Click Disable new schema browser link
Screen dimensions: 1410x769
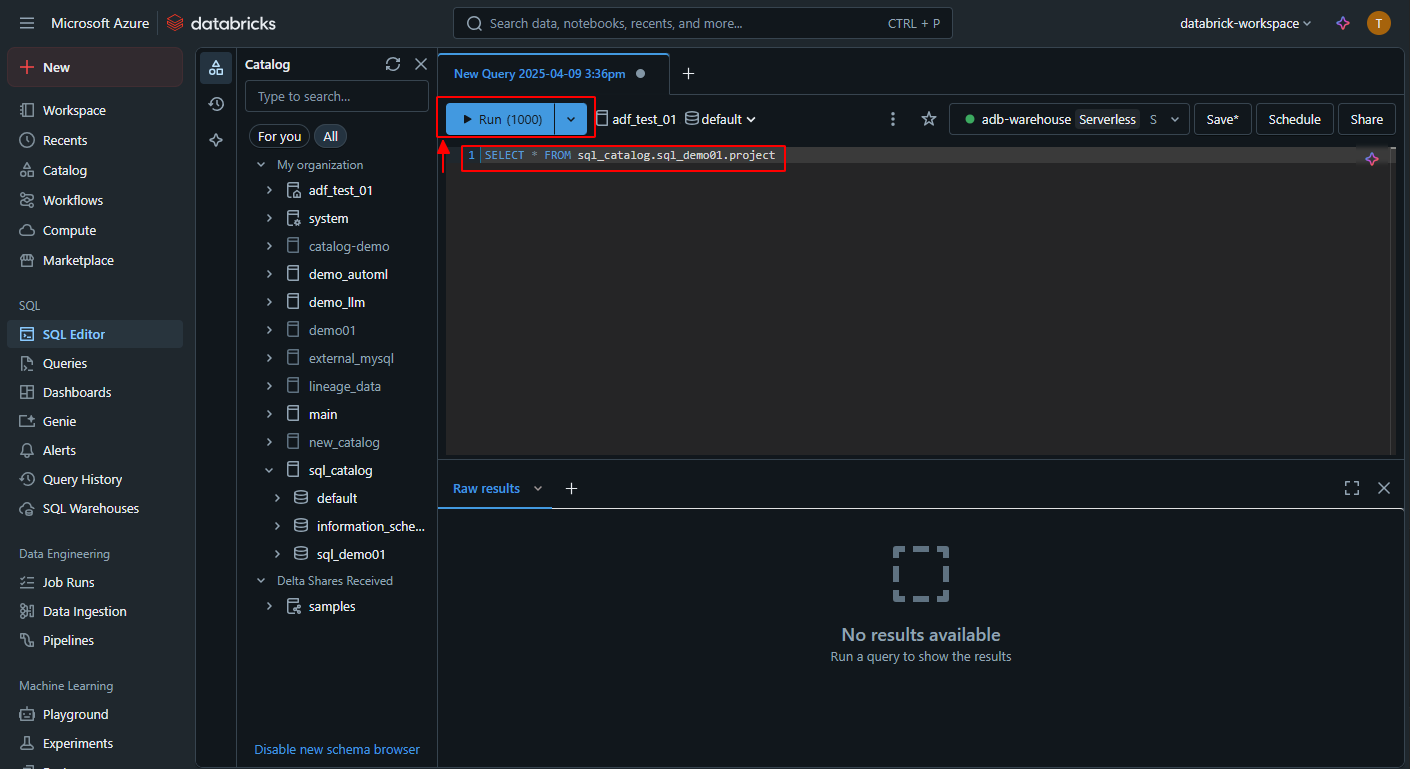click(337, 749)
